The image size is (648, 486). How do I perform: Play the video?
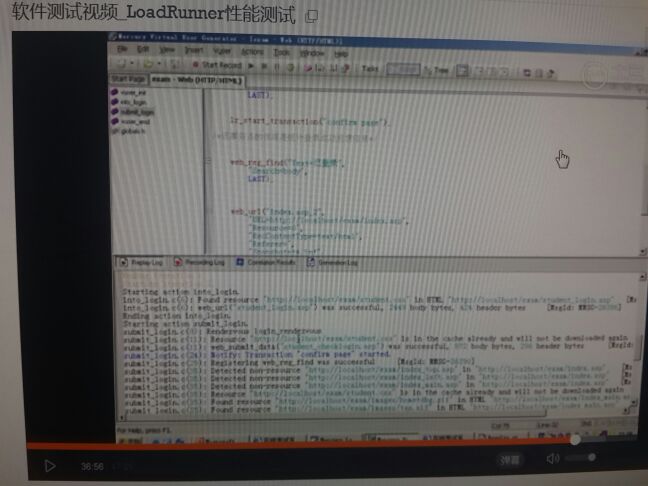pos(50,466)
